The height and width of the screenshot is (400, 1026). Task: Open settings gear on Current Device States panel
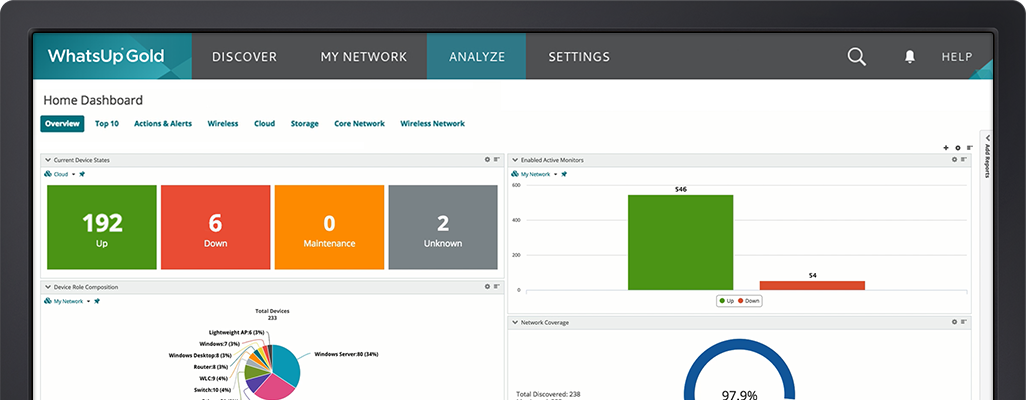point(487,160)
